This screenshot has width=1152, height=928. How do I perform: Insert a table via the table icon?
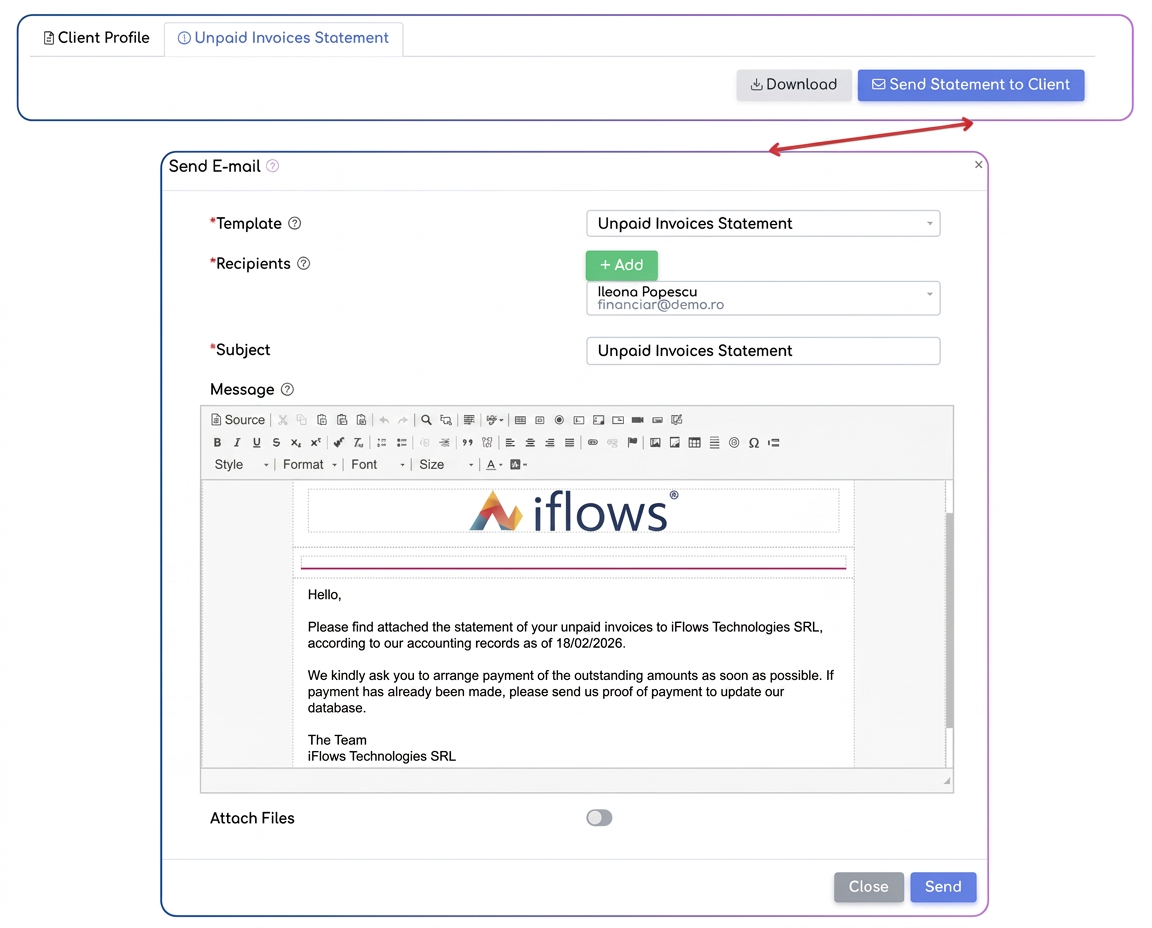(x=694, y=442)
